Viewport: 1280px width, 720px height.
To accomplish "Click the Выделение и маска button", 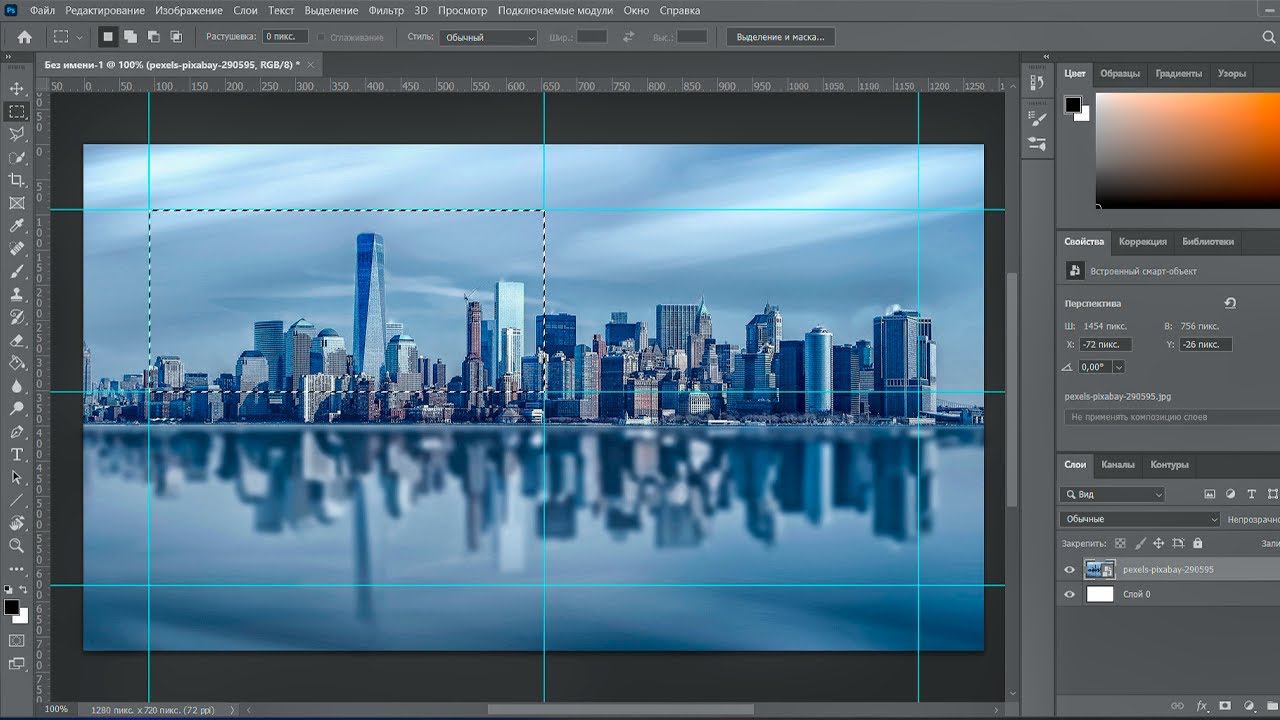I will pyautogui.click(x=780, y=37).
